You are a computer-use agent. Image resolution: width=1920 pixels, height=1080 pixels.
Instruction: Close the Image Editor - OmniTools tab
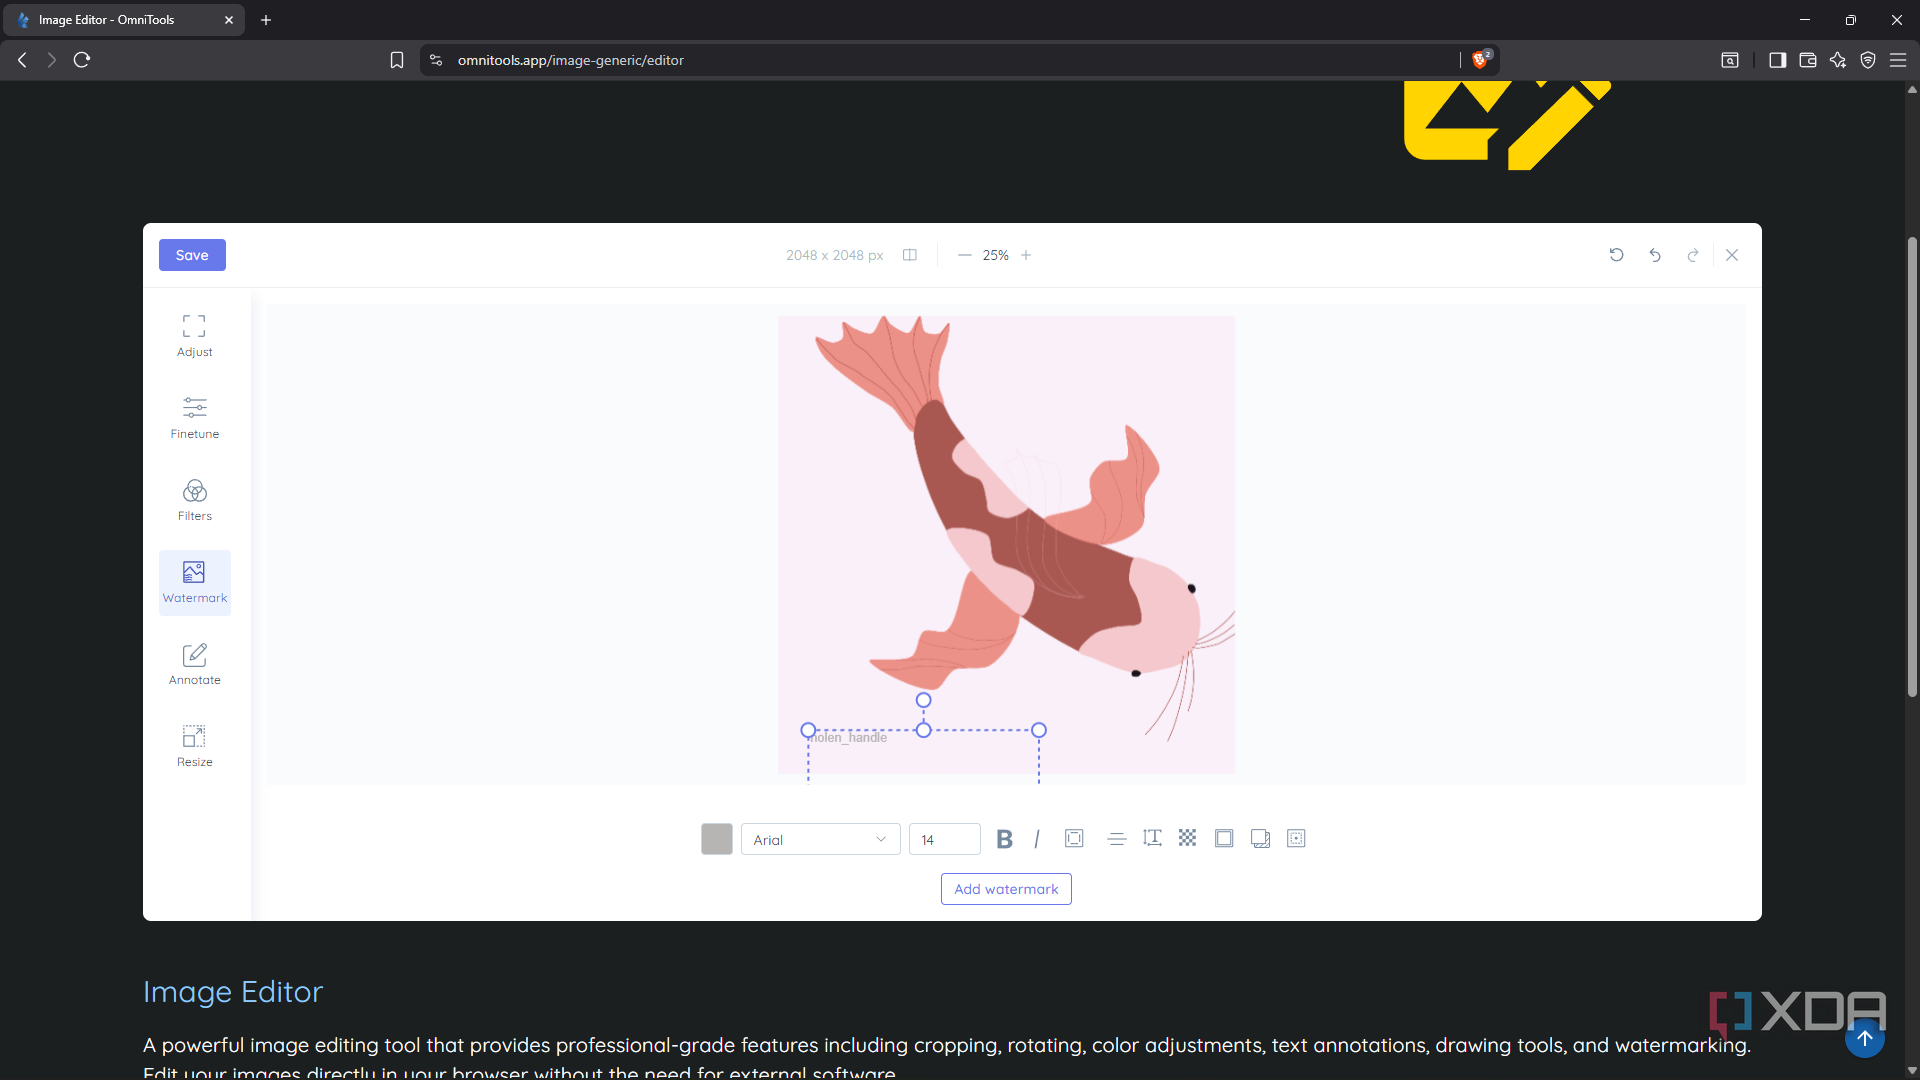(229, 20)
